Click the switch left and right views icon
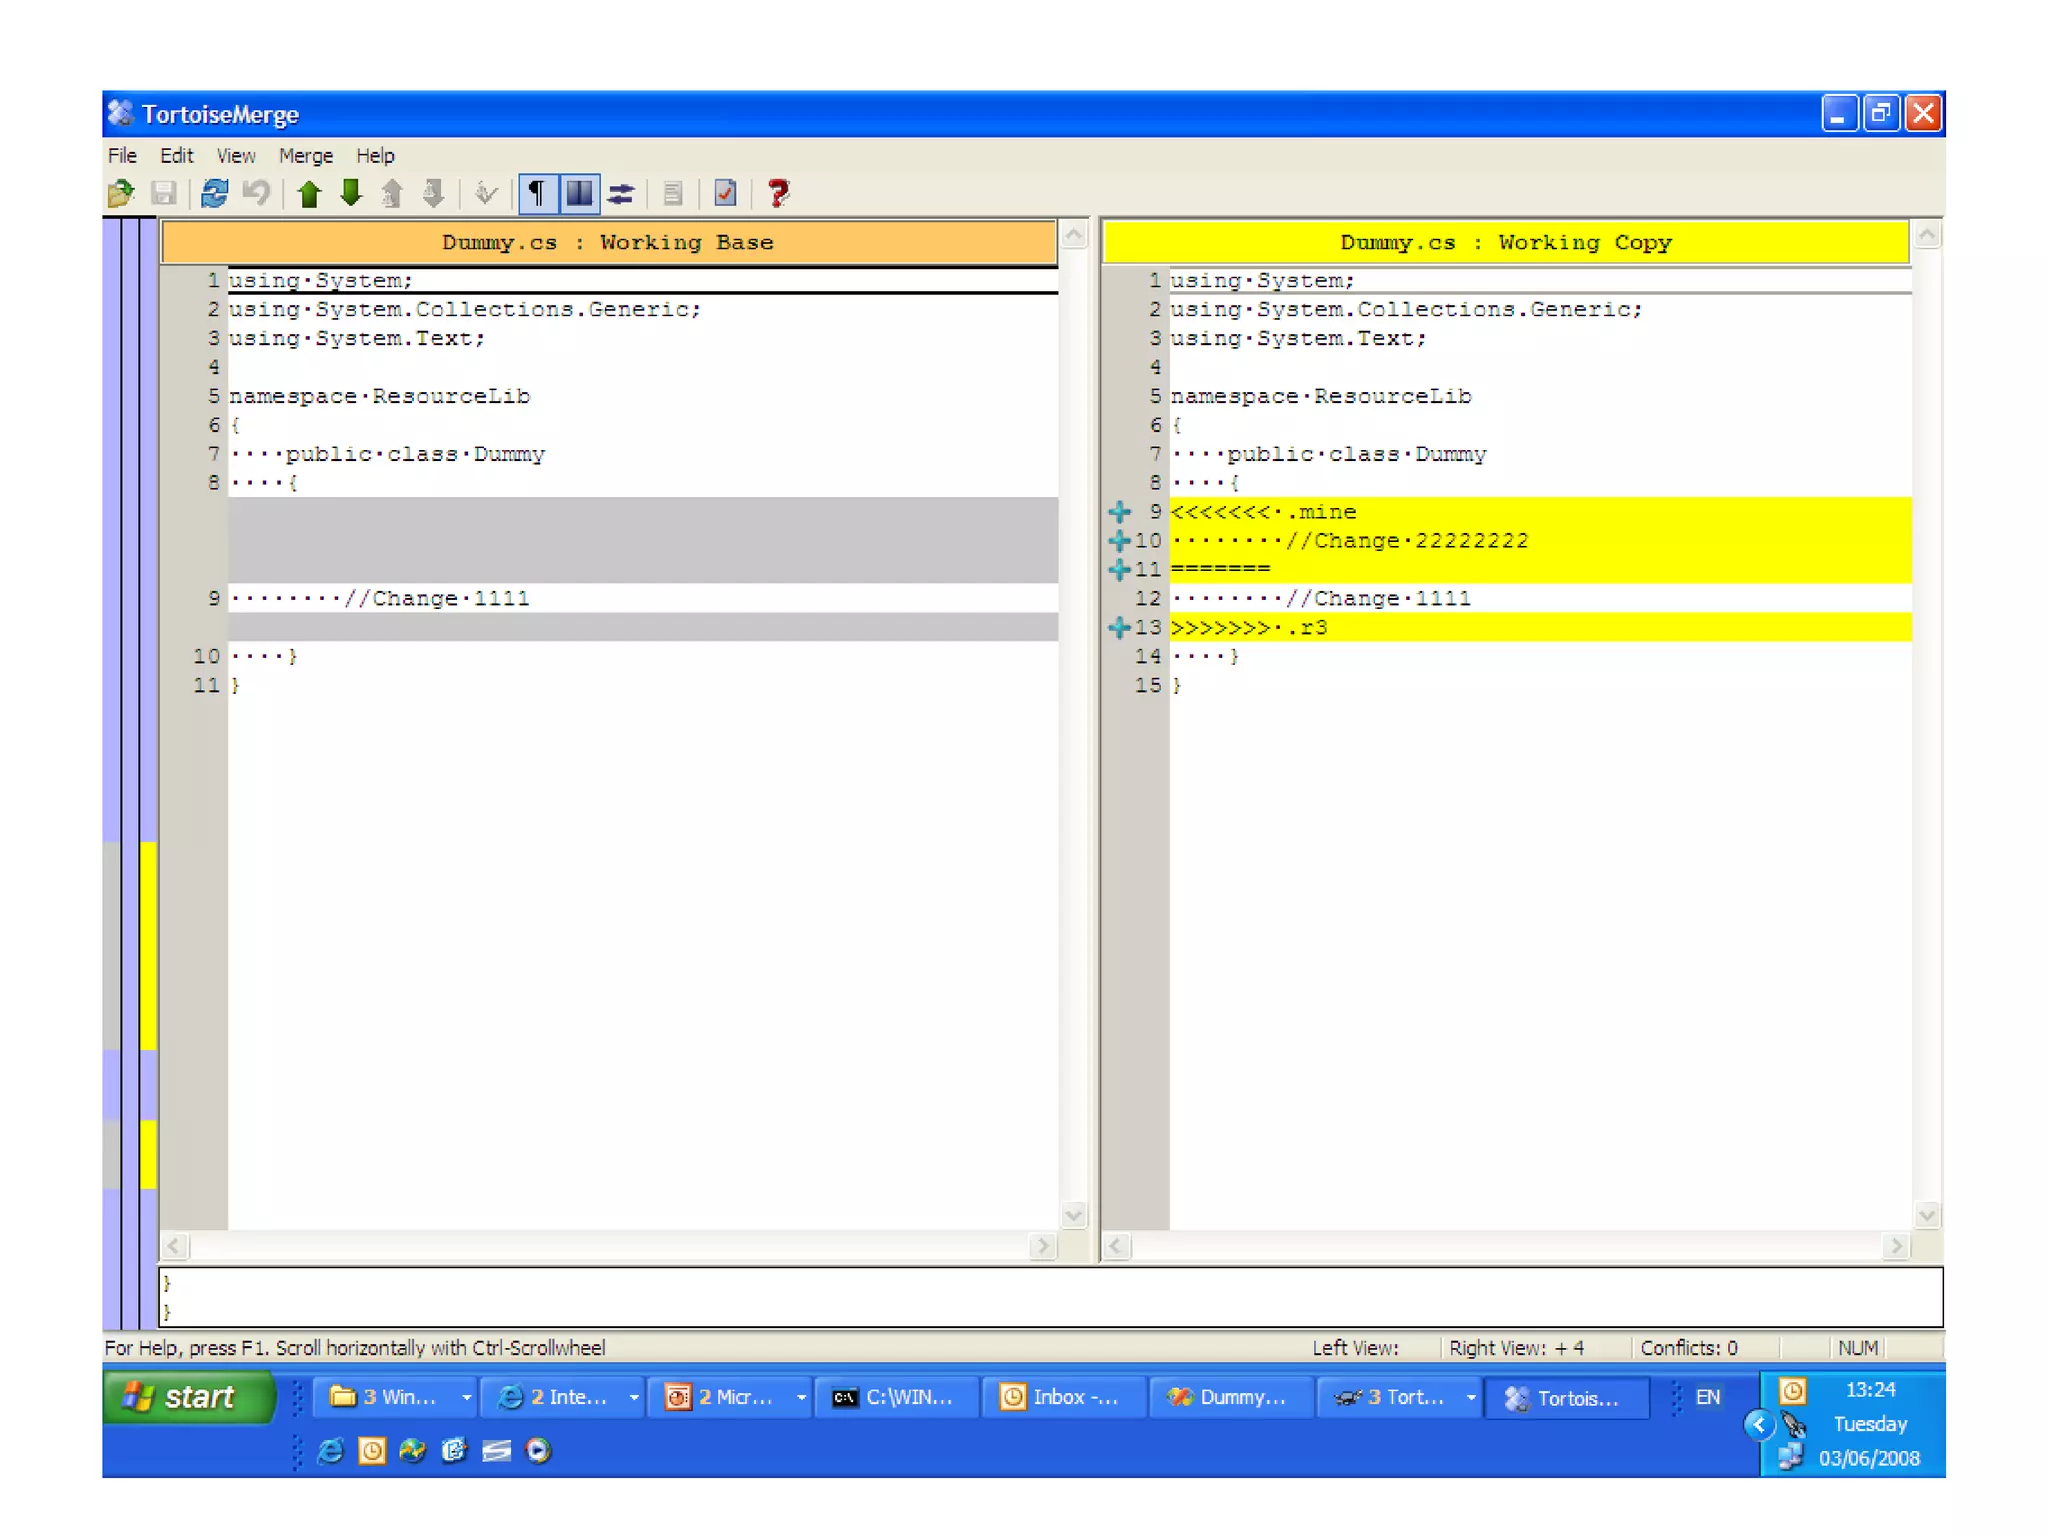Screen dimensions: 2048x1536 click(x=621, y=193)
